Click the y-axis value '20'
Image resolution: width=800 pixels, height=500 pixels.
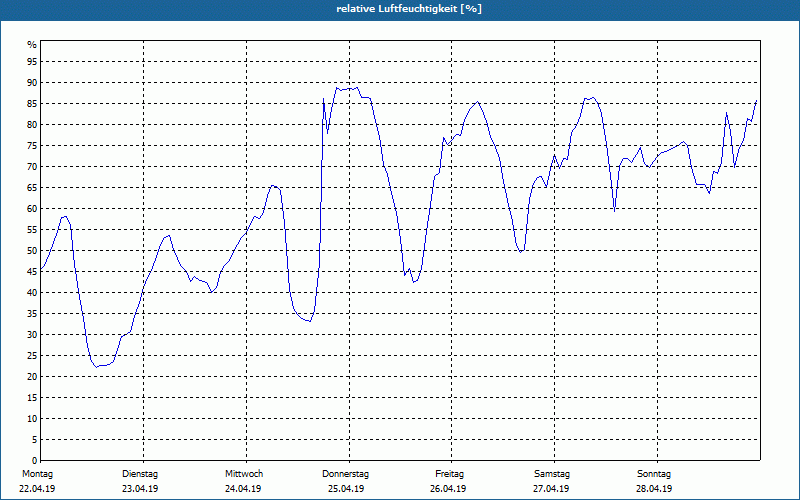32,377
